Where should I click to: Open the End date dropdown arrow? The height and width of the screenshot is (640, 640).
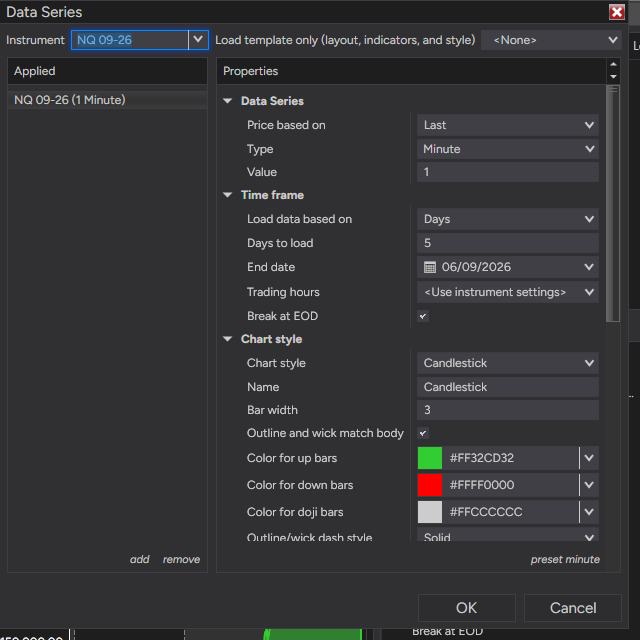click(589, 267)
